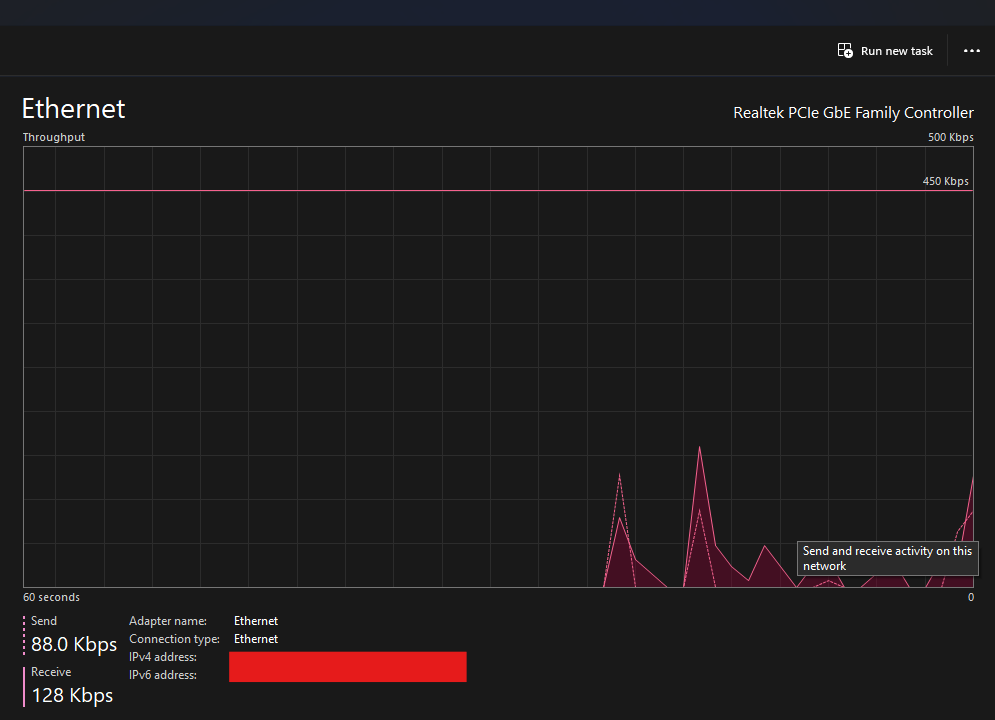The width and height of the screenshot is (995, 720).
Task: Open the three-dot more options menu
Action: coord(972,51)
